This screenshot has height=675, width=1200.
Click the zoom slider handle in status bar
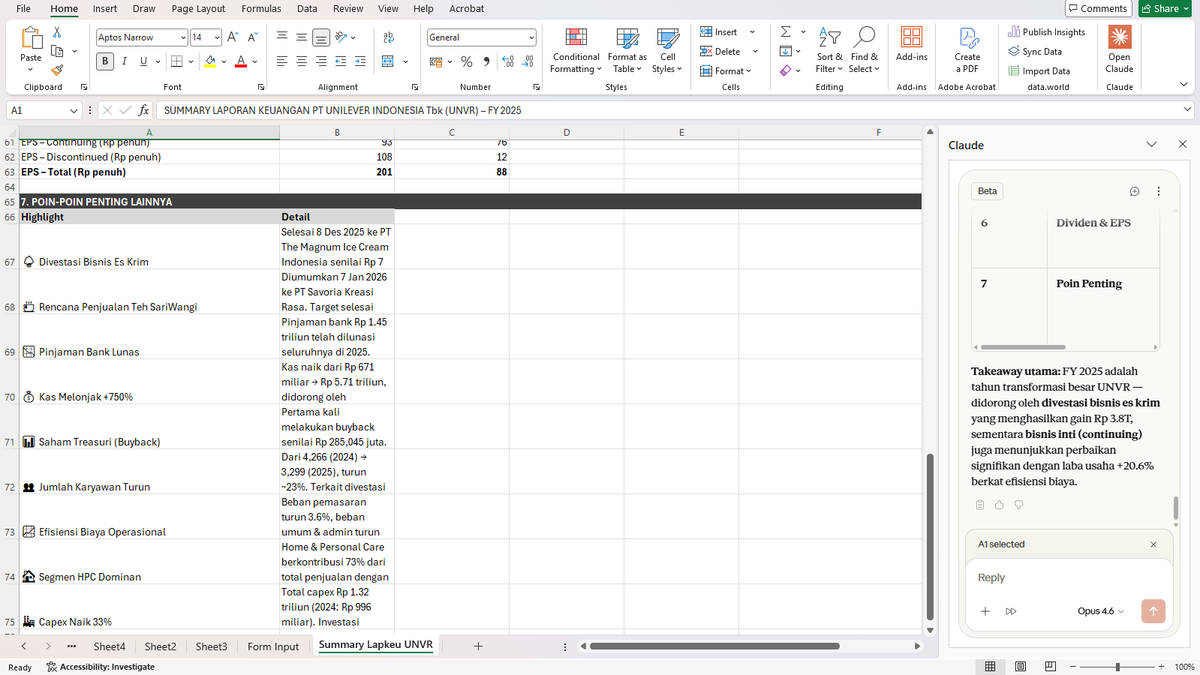(x=1117, y=667)
